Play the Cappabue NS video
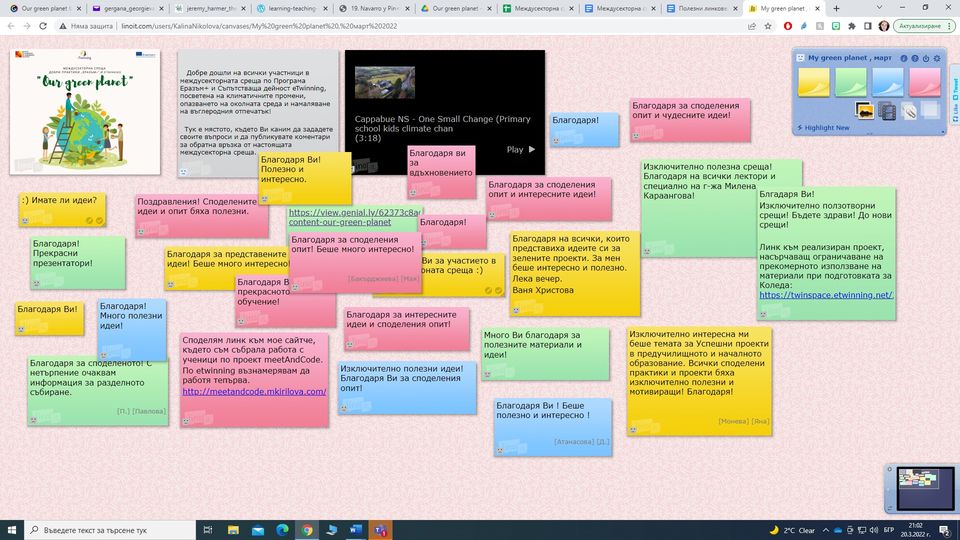The image size is (960, 540). point(520,149)
